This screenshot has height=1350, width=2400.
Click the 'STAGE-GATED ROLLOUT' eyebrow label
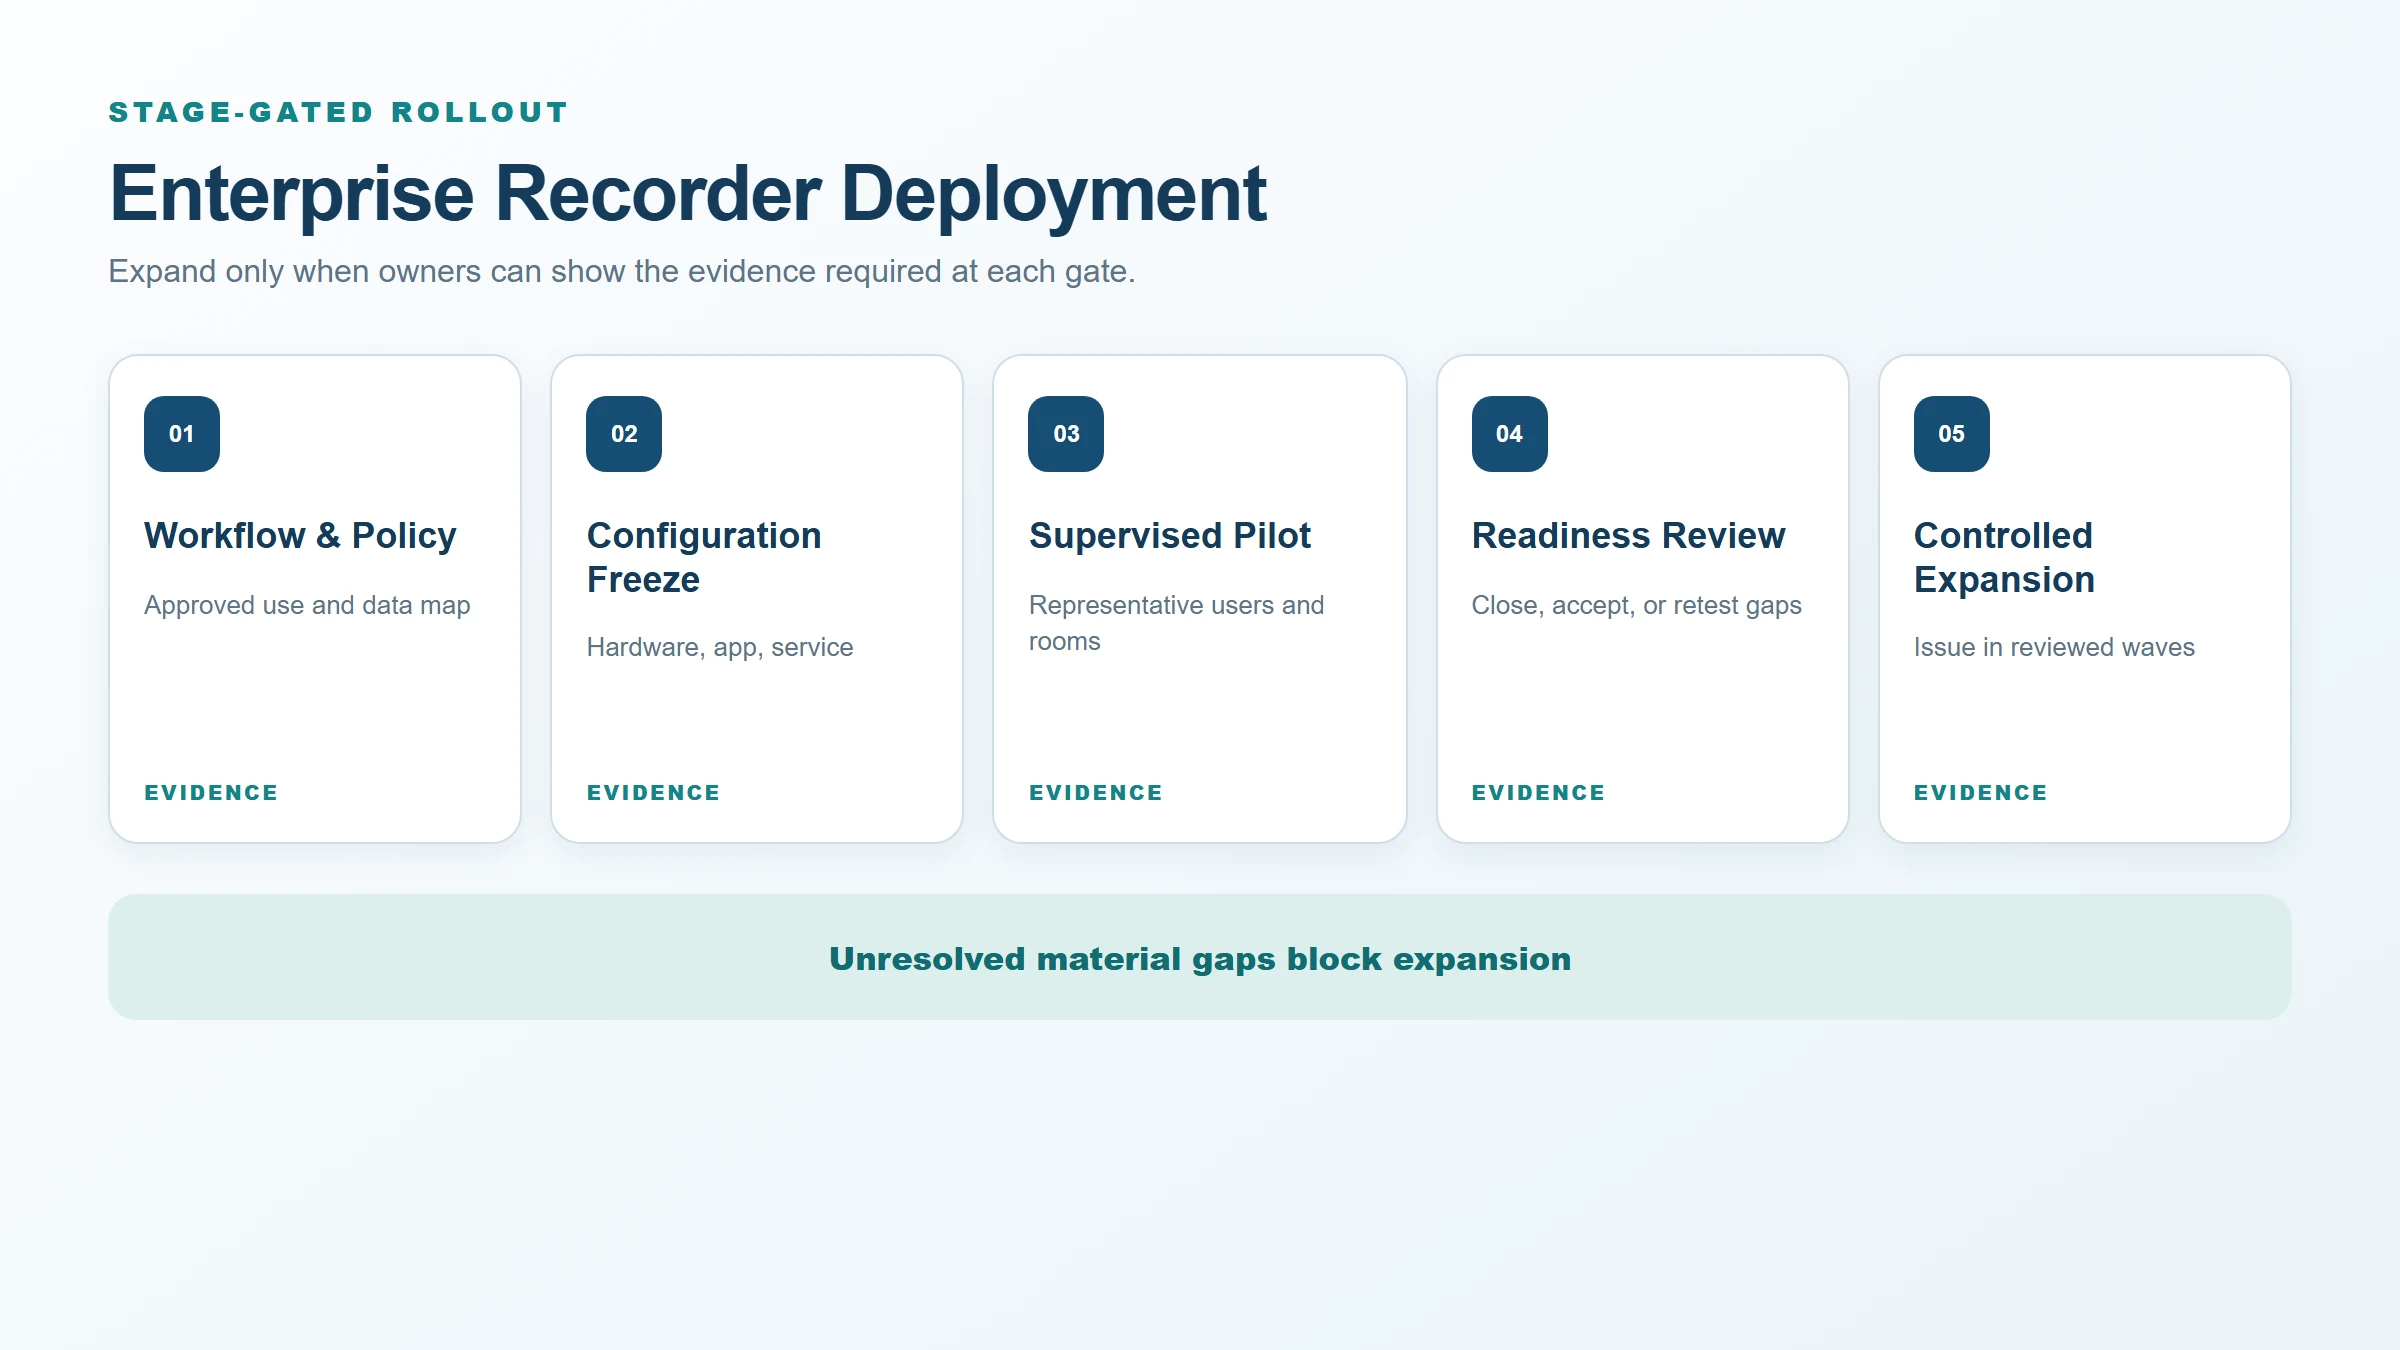point(338,112)
